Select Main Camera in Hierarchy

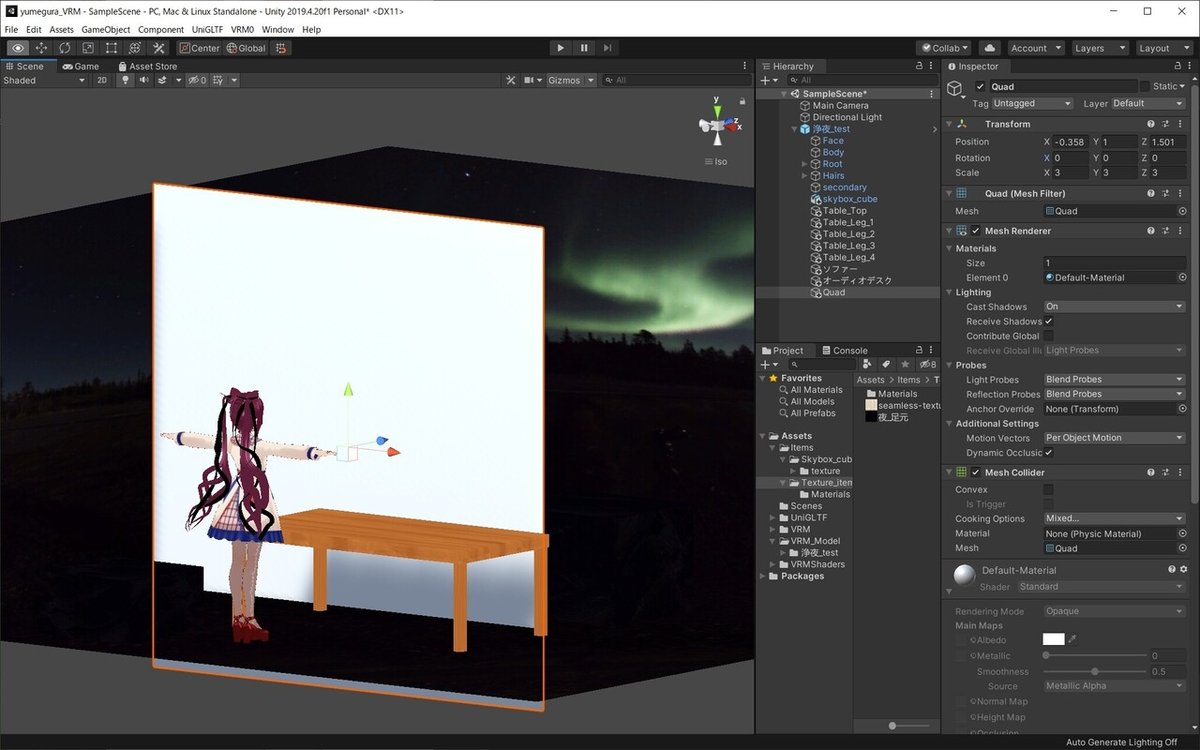(x=840, y=105)
